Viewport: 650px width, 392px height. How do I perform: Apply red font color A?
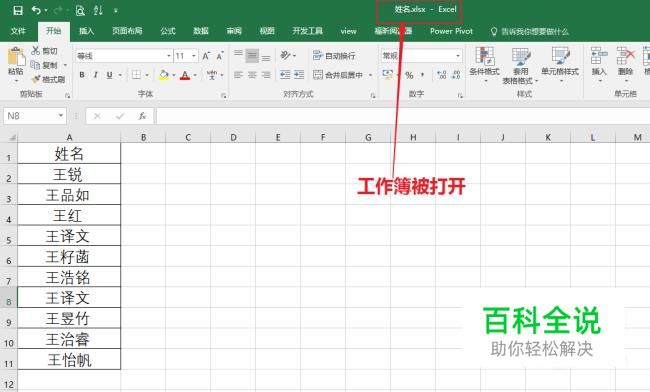point(185,75)
